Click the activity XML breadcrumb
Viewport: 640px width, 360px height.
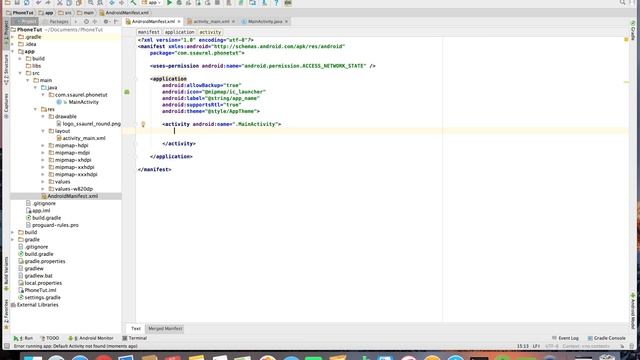(210, 32)
